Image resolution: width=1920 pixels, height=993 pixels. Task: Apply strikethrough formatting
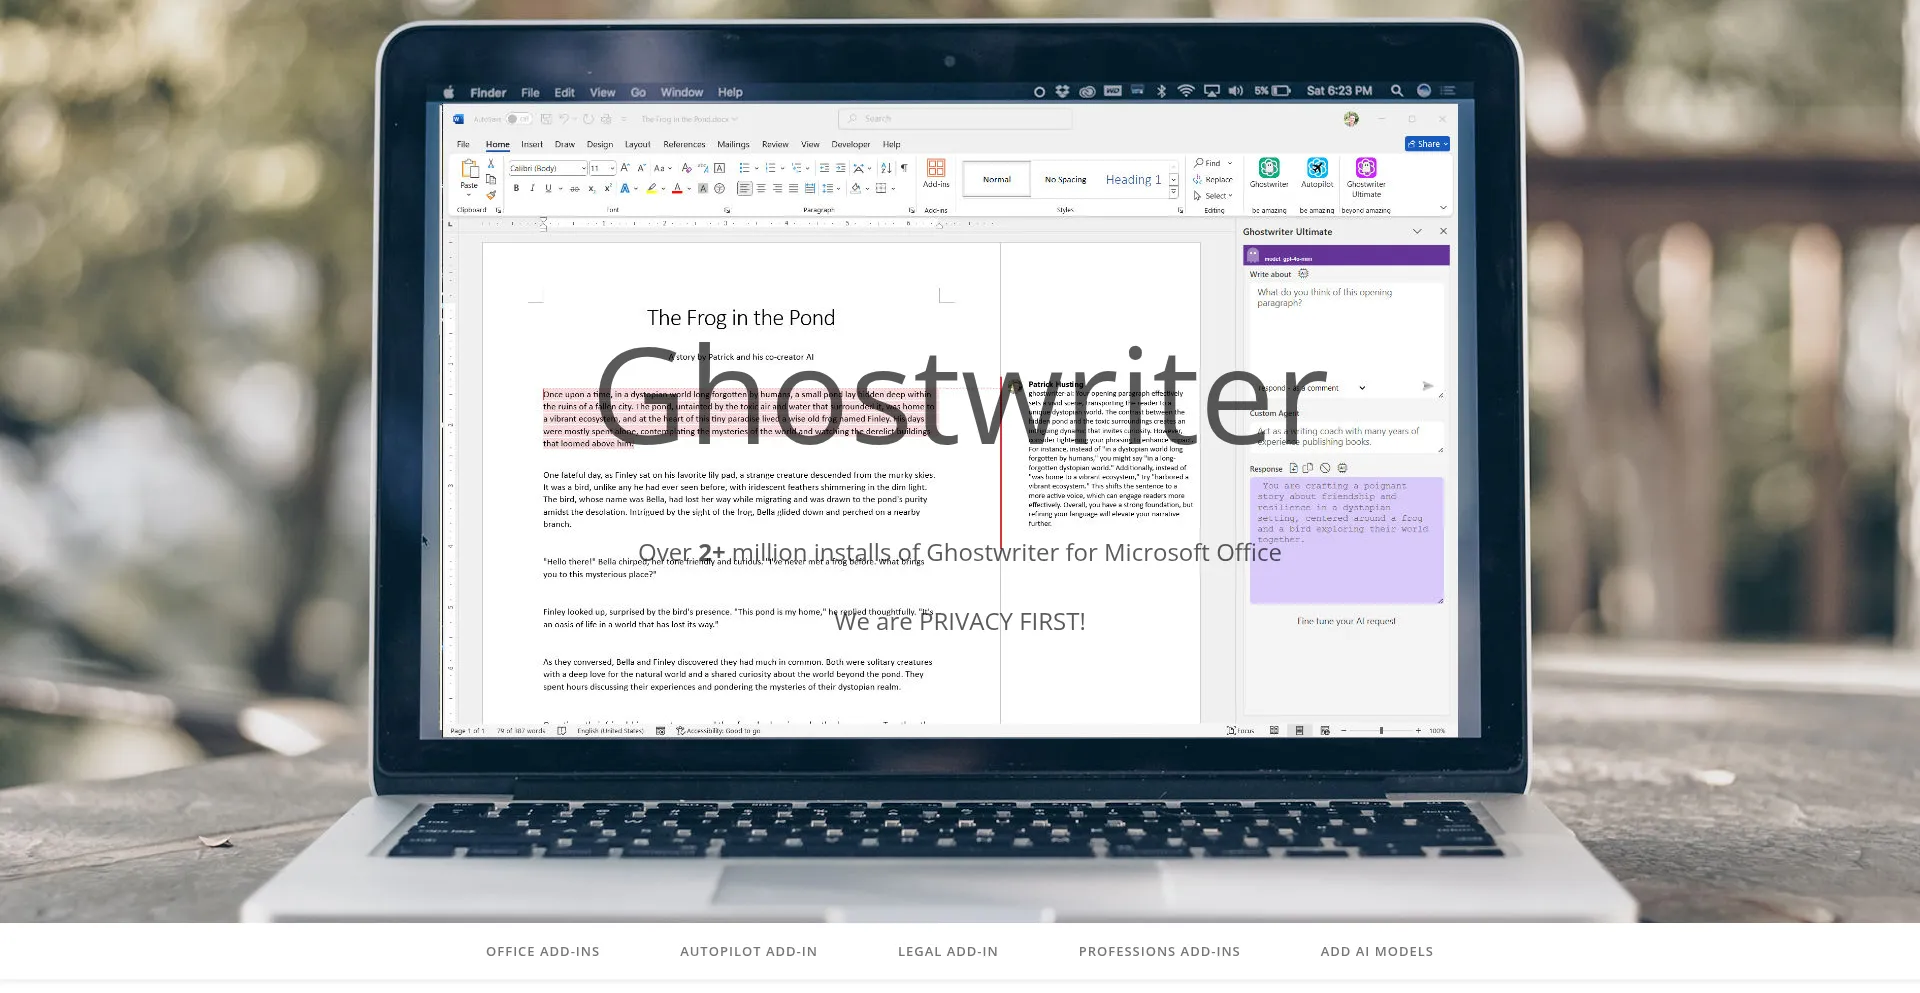[x=574, y=189]
